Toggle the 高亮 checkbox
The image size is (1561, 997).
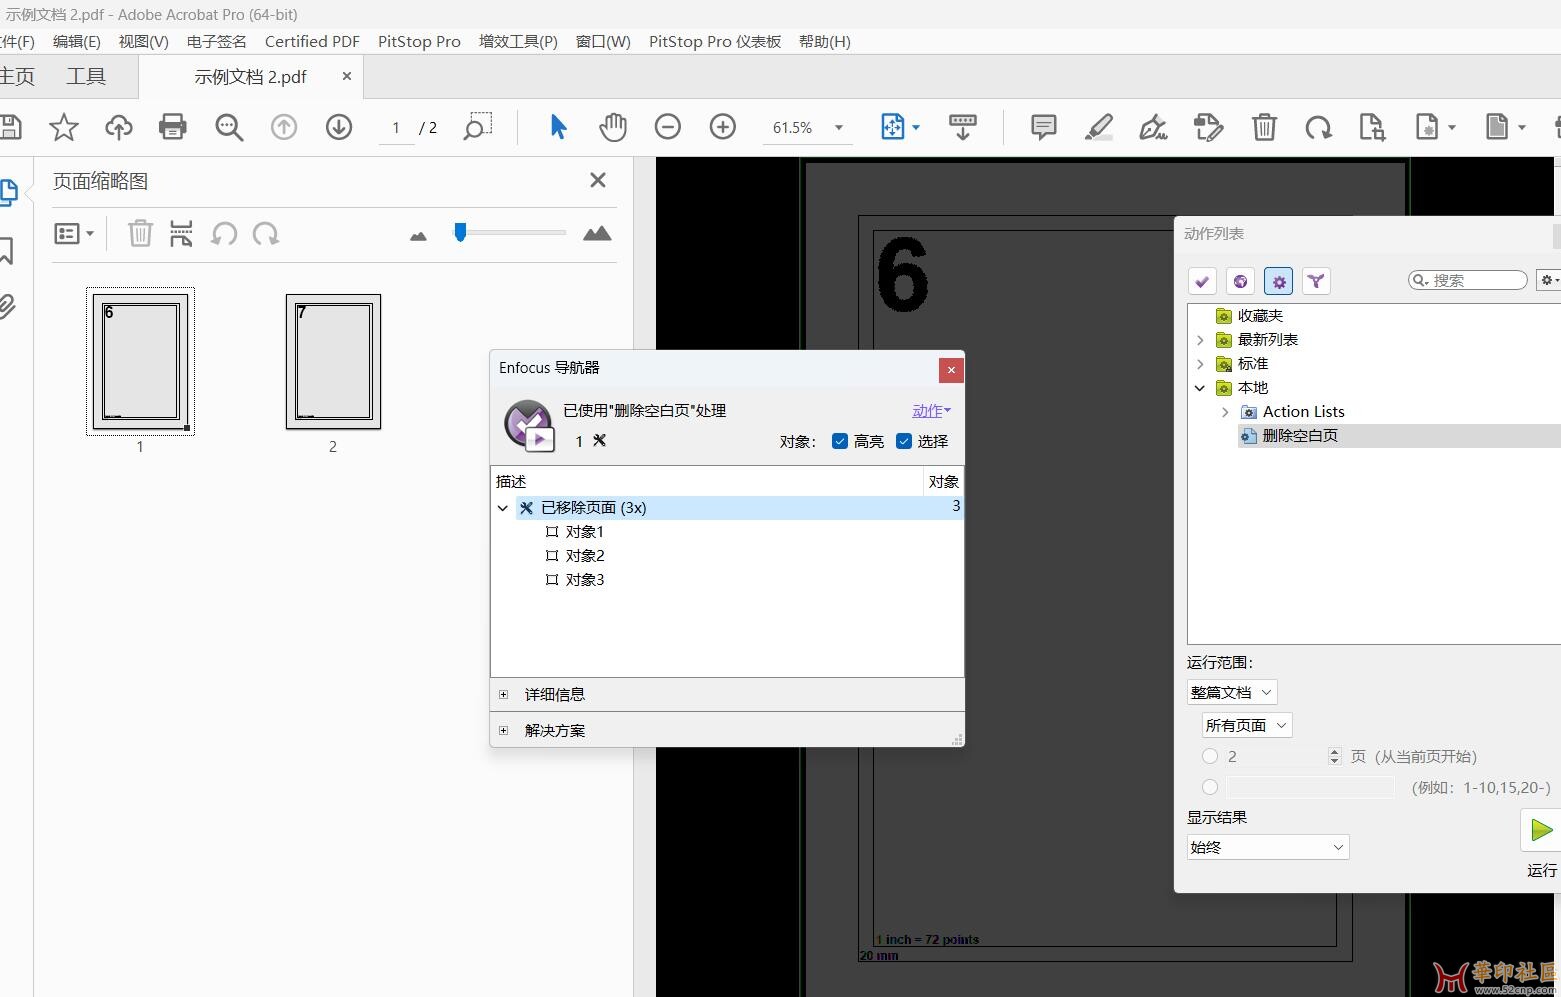pyautogui.click(x=840, y=441)
